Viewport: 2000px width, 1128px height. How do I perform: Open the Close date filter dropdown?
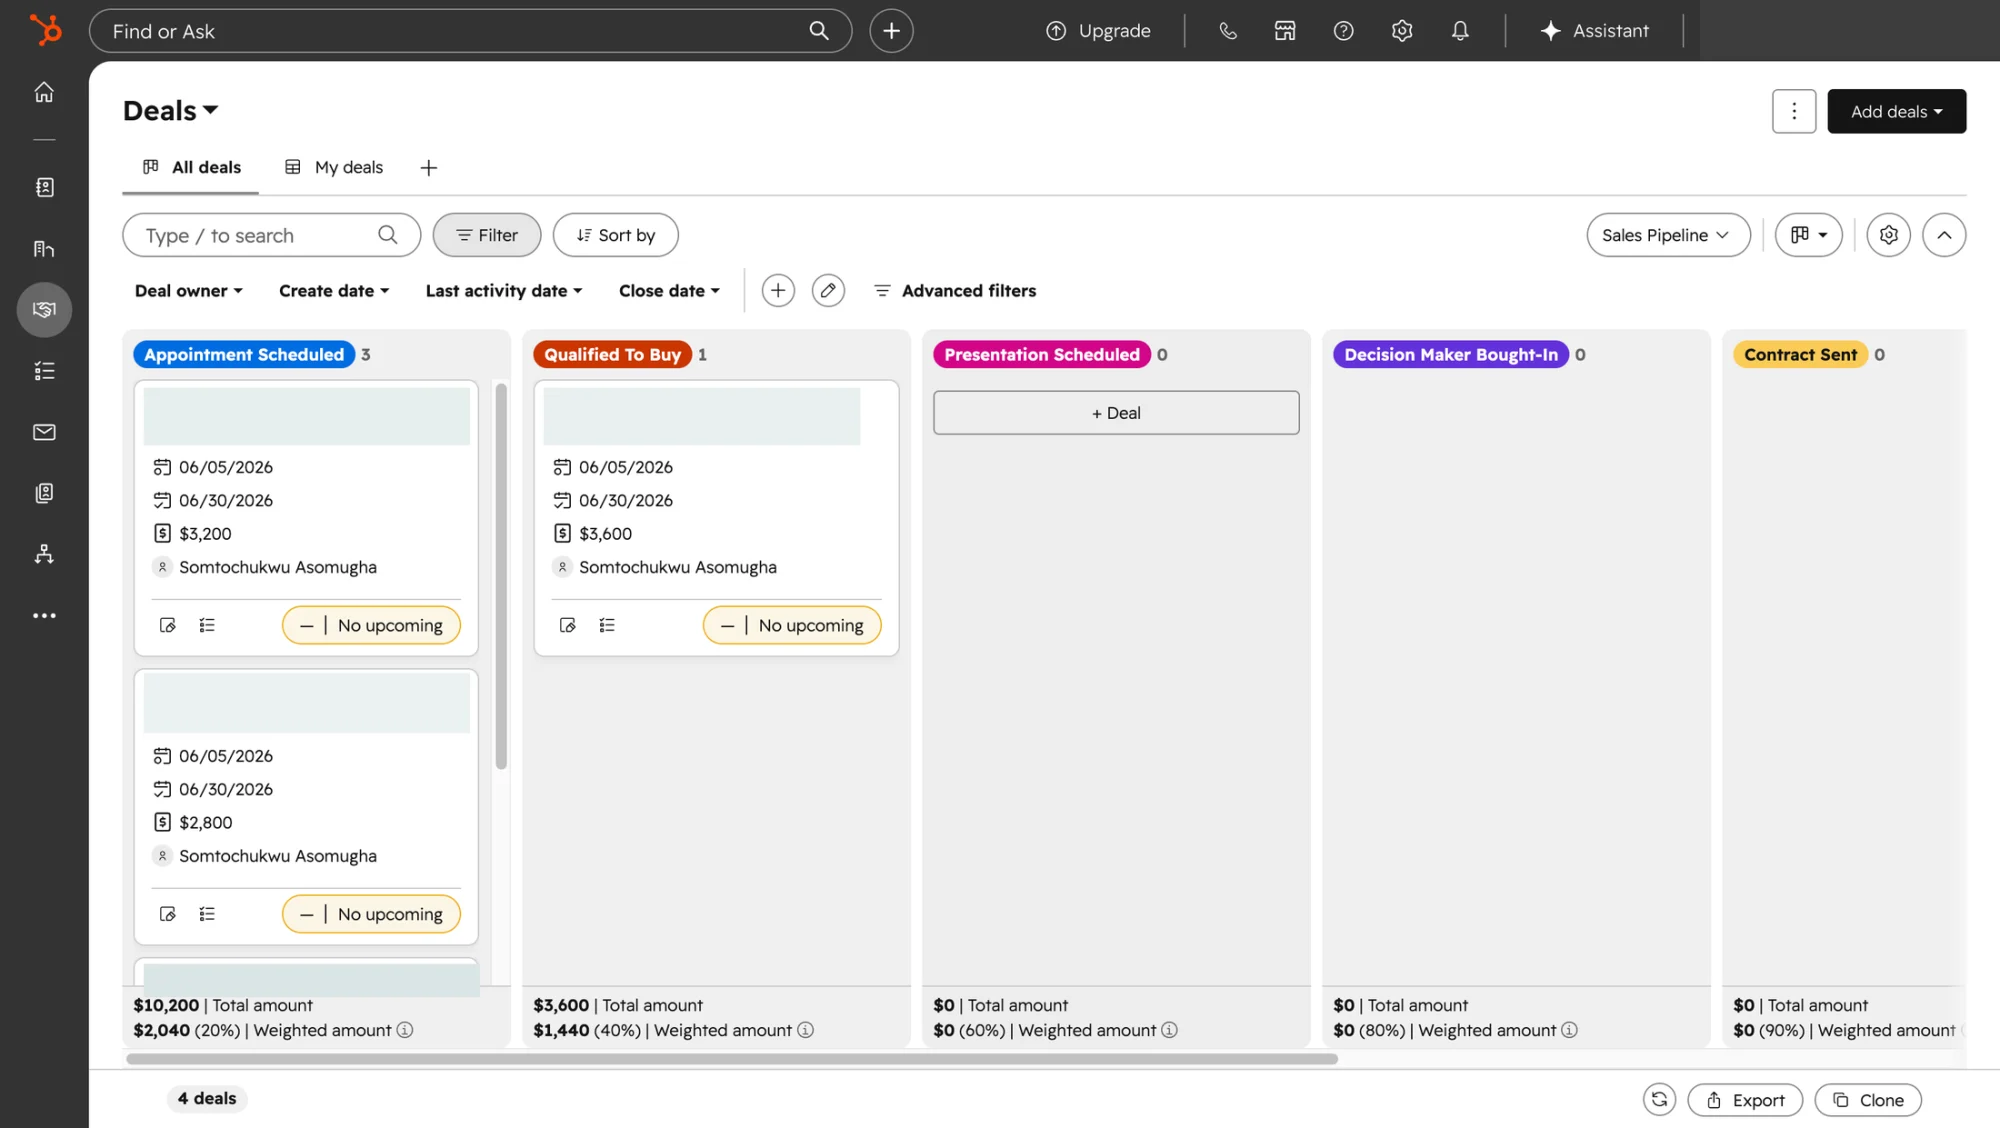pos(669,291)
